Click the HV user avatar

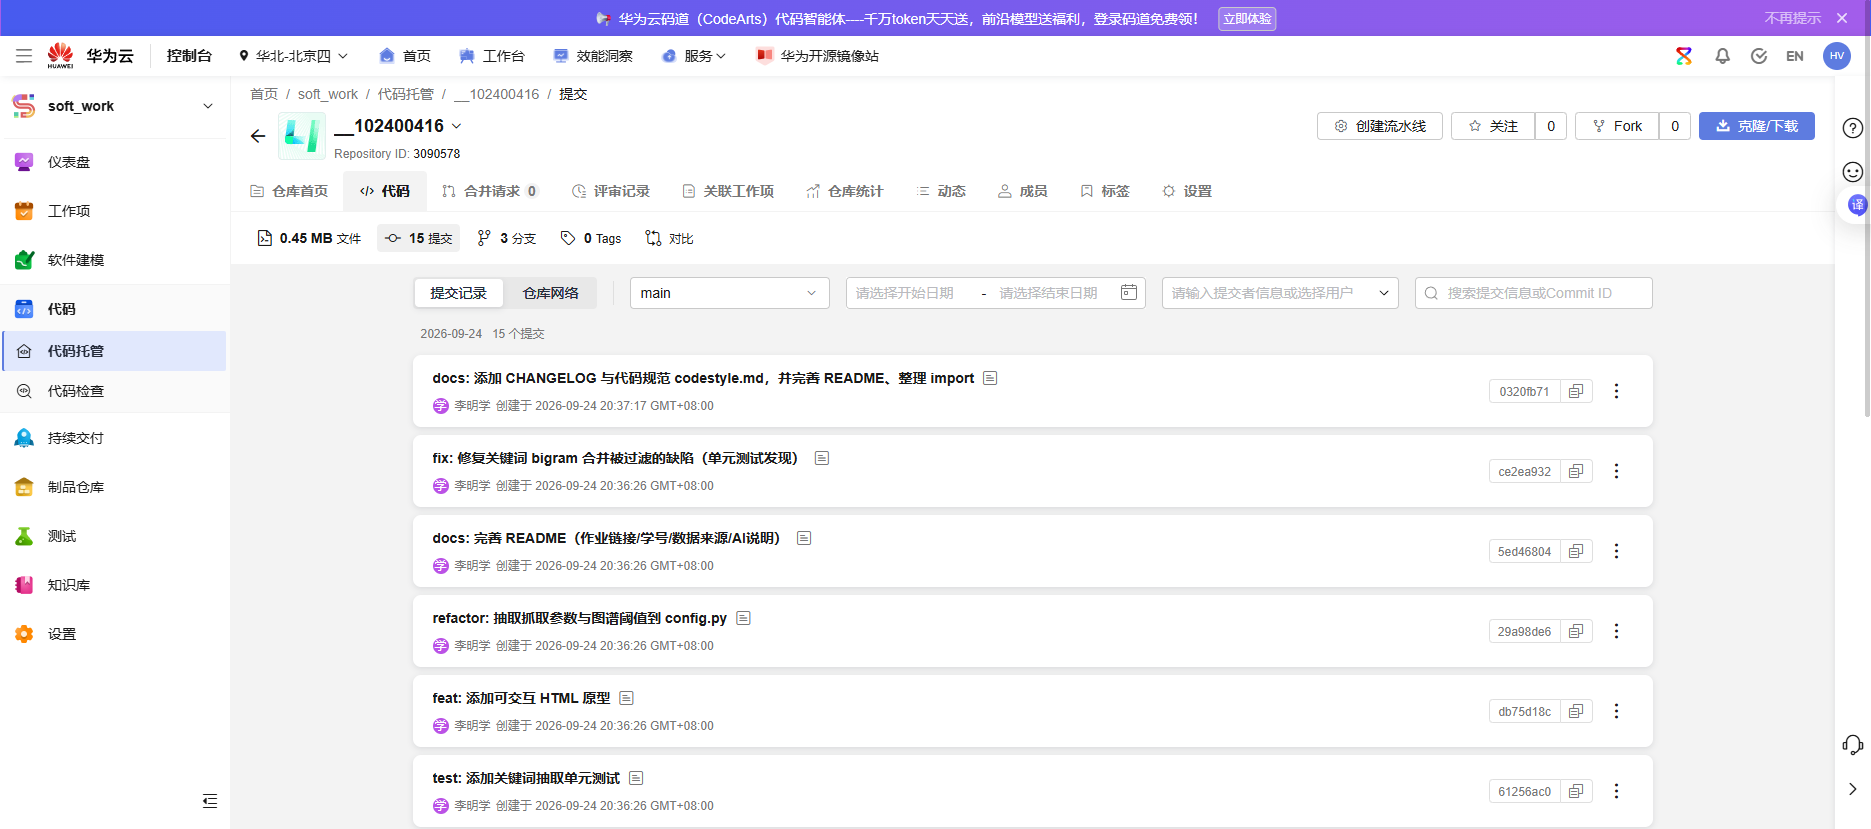pos(1837,56)
